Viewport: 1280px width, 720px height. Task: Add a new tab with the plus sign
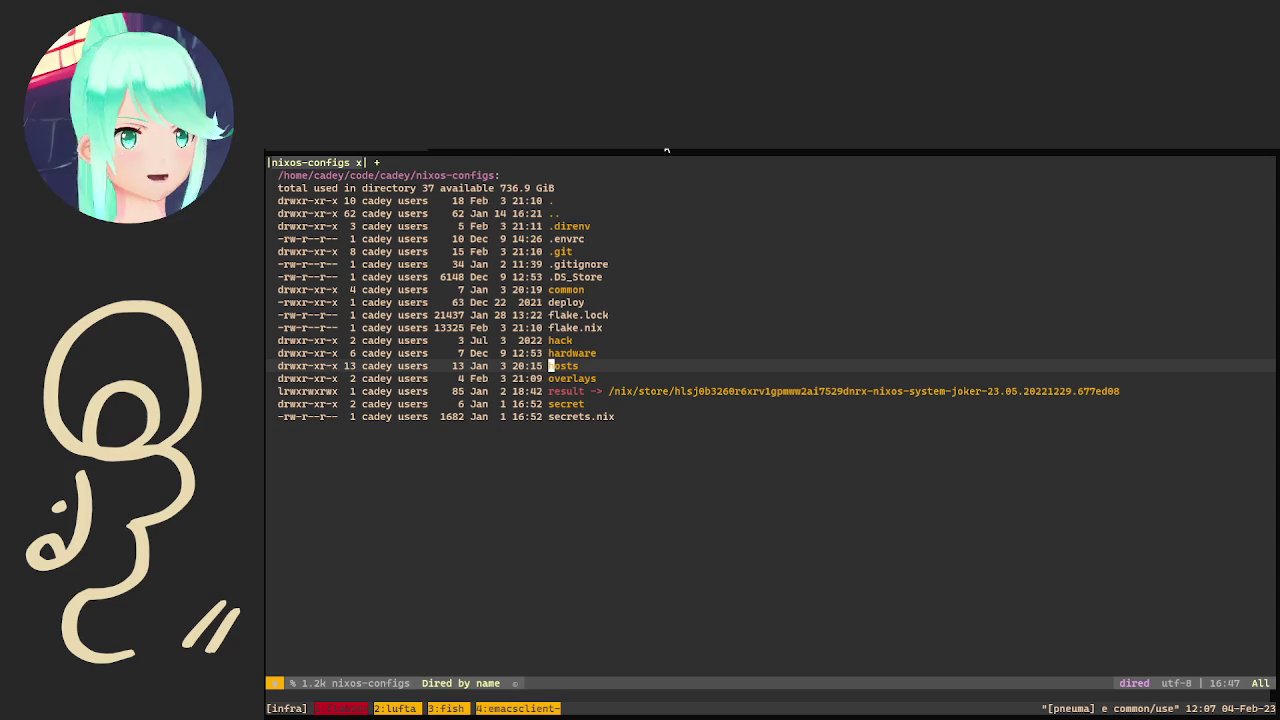pos(377,162)
